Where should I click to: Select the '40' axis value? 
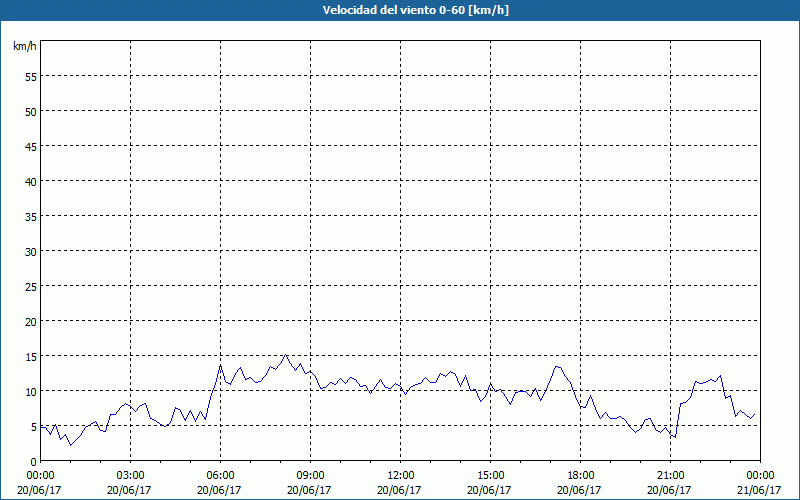coord(31,182)
